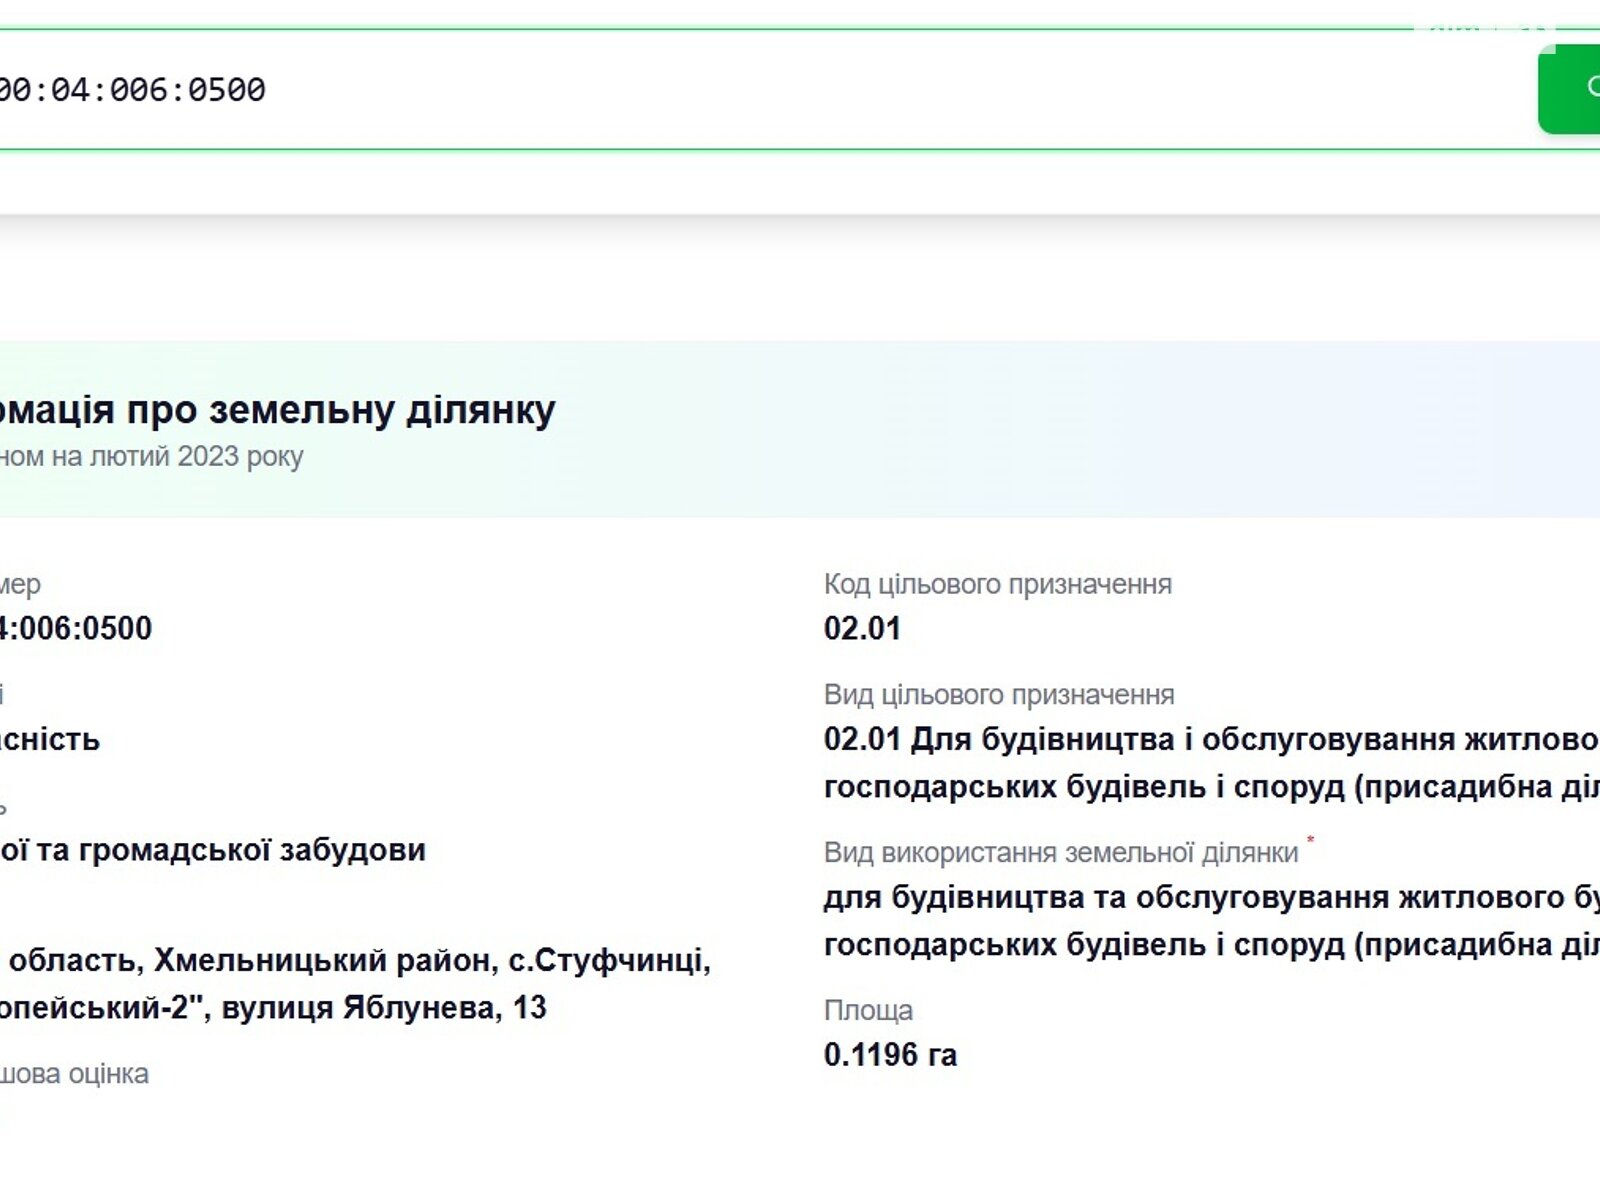Click the '02.01 Для будівництва і обслуговування' text
1600x1200 pixels.
[1210, 740]
